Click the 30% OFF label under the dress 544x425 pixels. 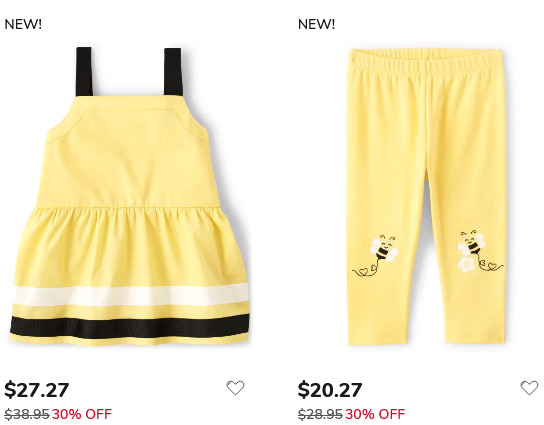82,414
